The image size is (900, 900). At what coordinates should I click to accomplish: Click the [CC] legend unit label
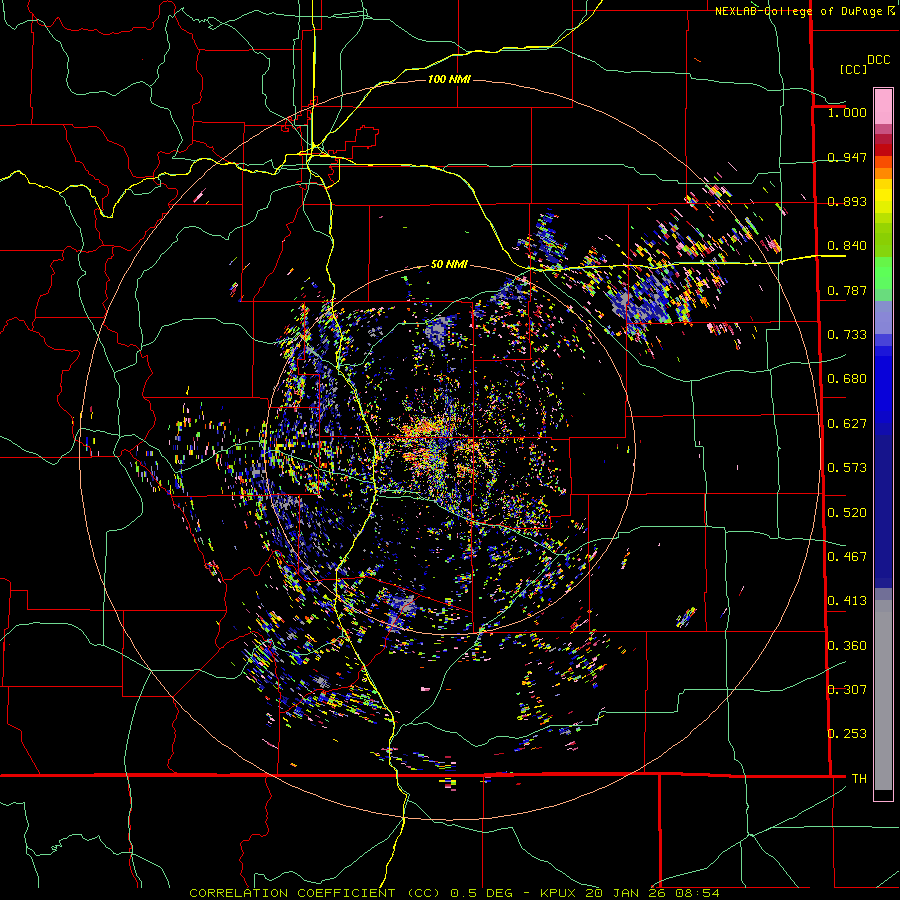(853, 69)
